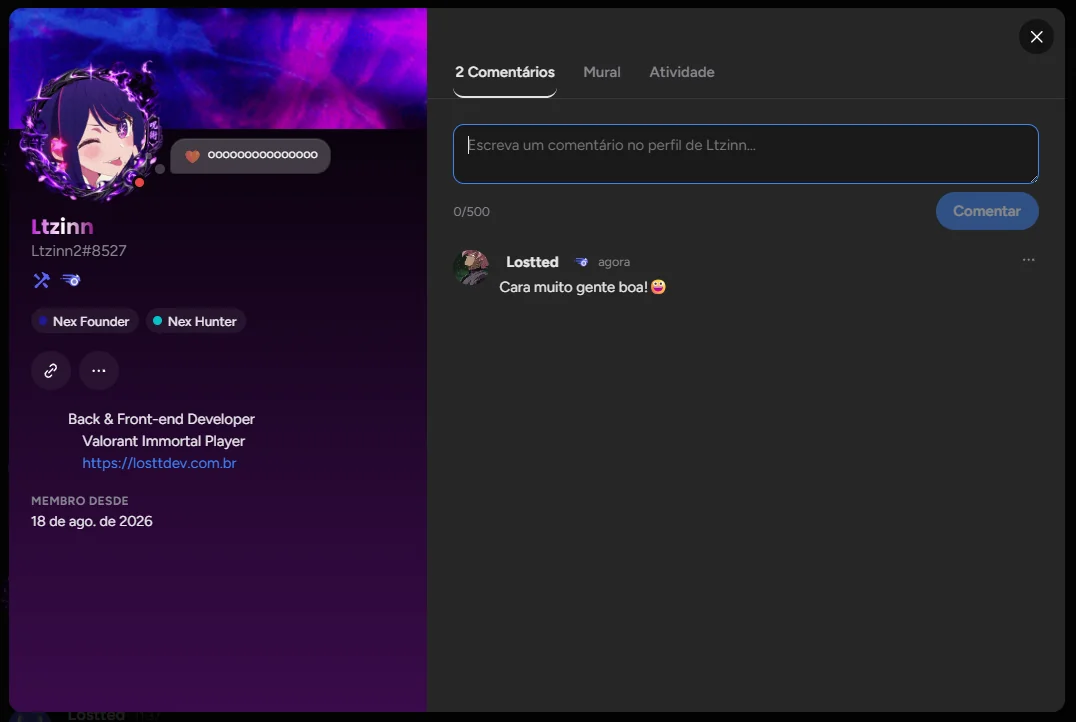Click the heart custom status bubble

(250, 156)
